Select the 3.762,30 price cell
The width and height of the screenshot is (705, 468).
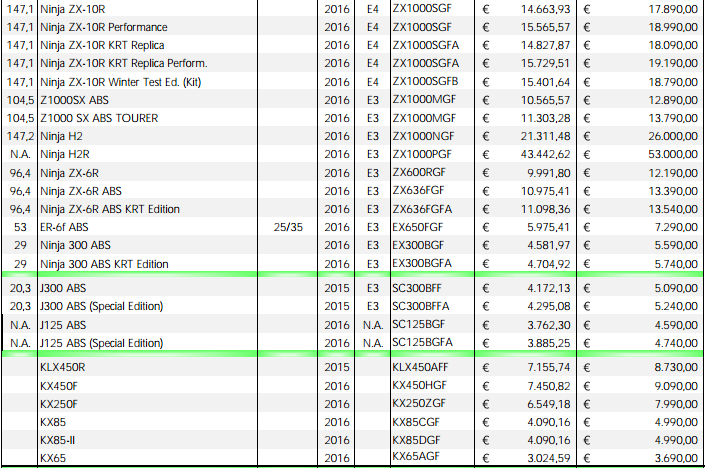[549, 325]
